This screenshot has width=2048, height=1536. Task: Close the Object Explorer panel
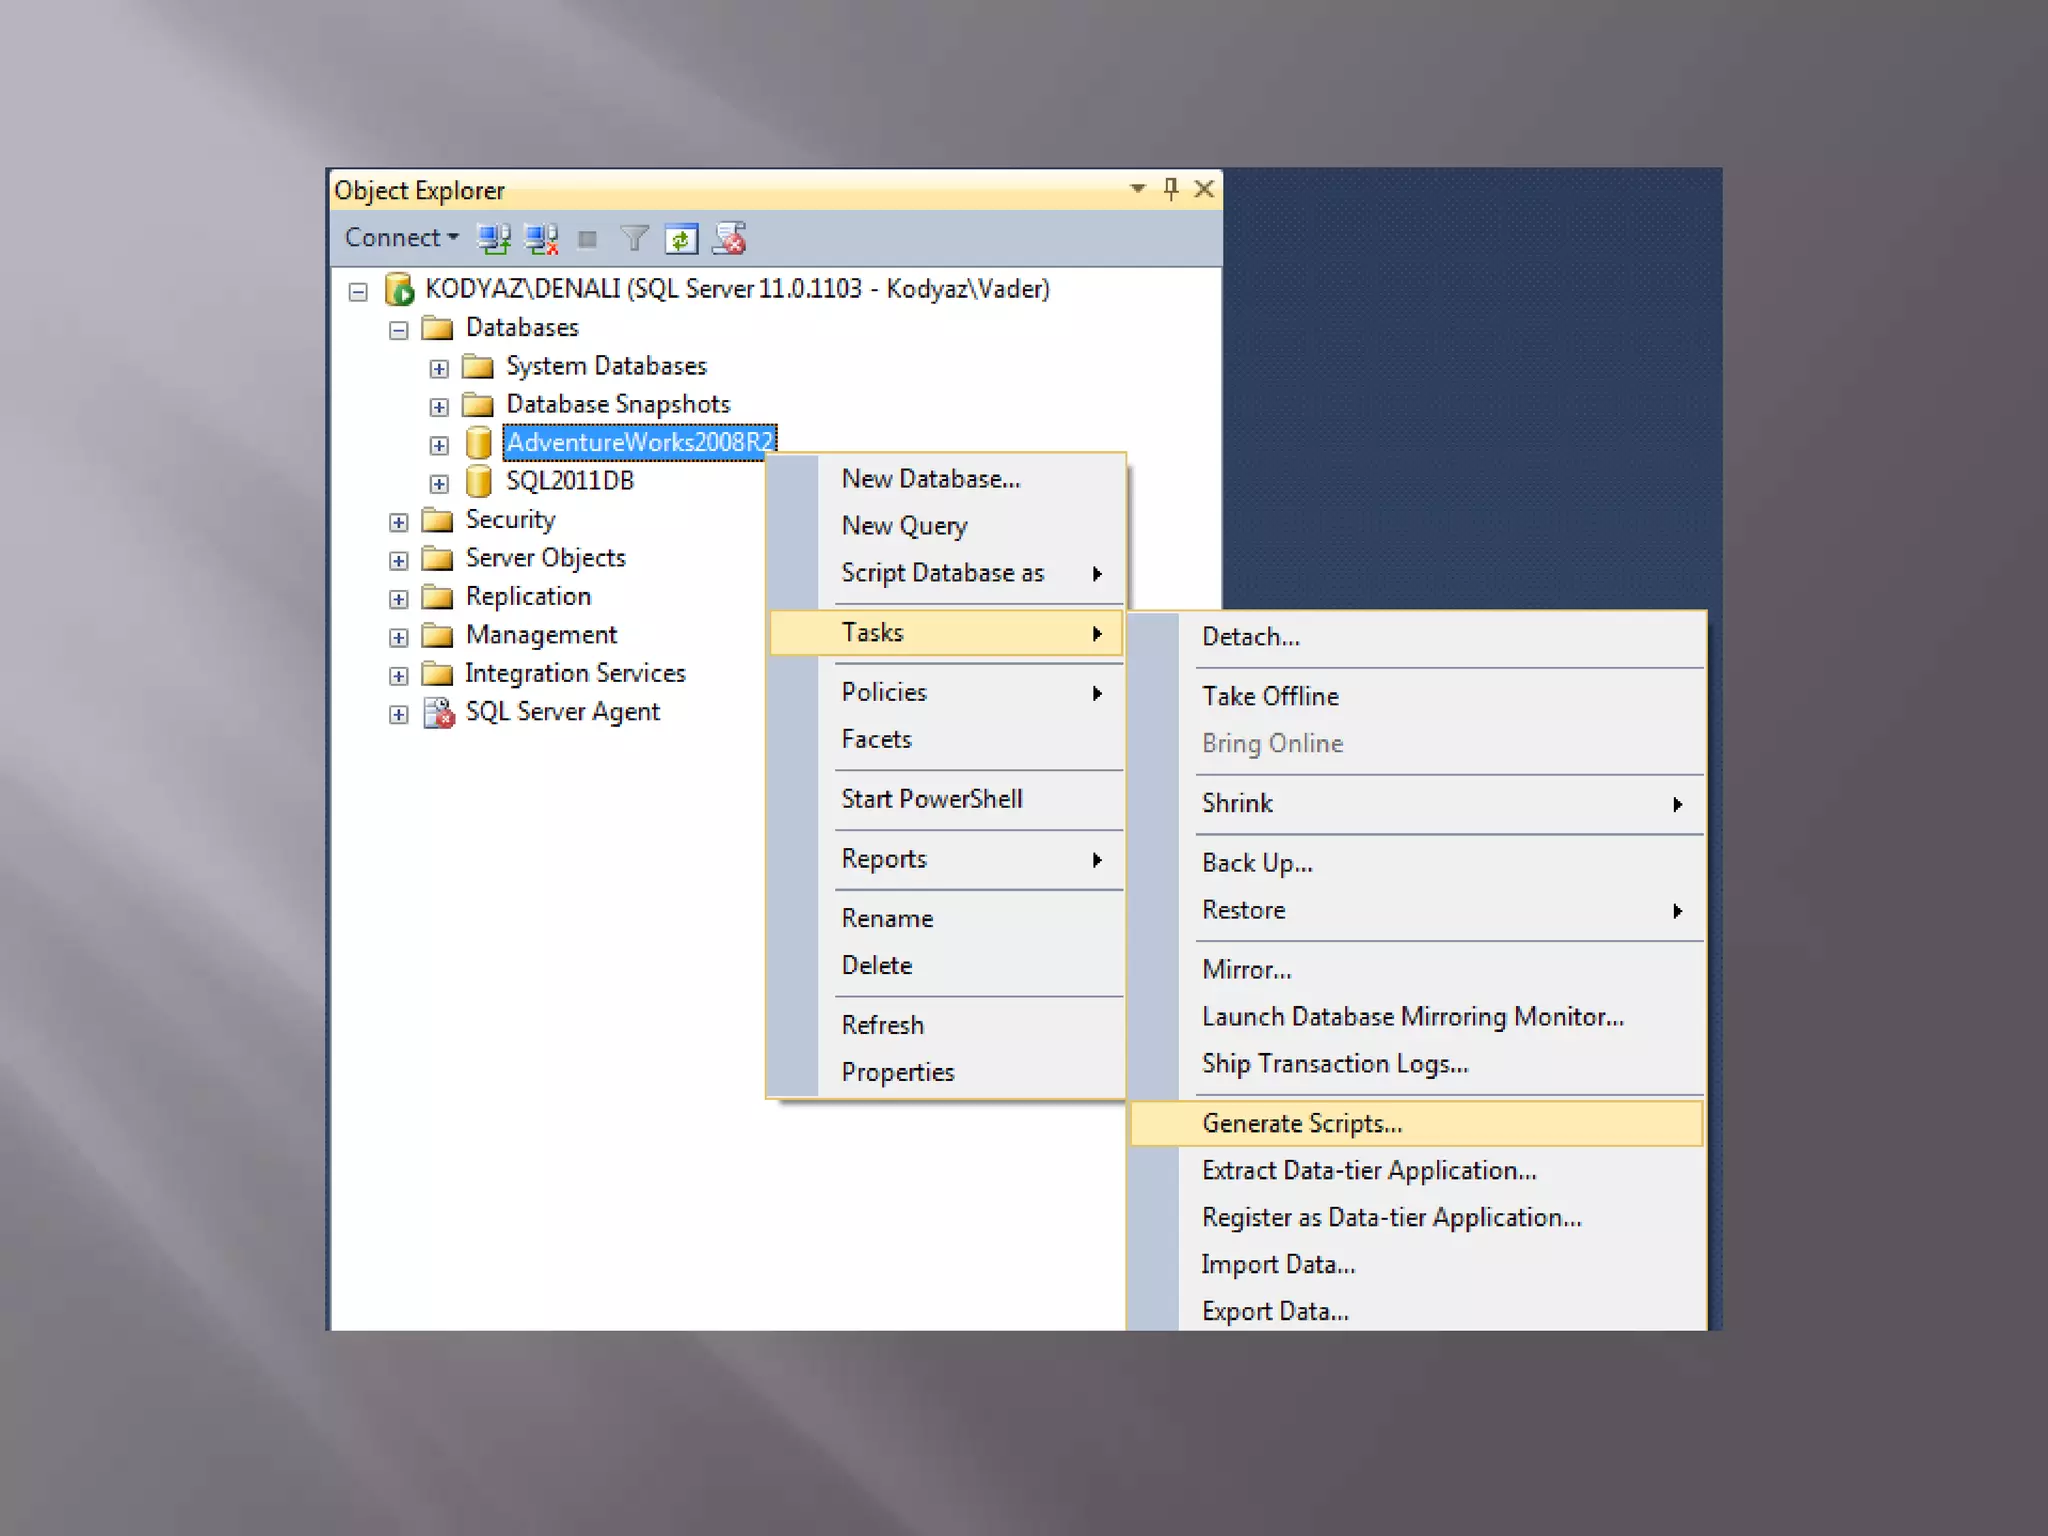point(1204,189)
